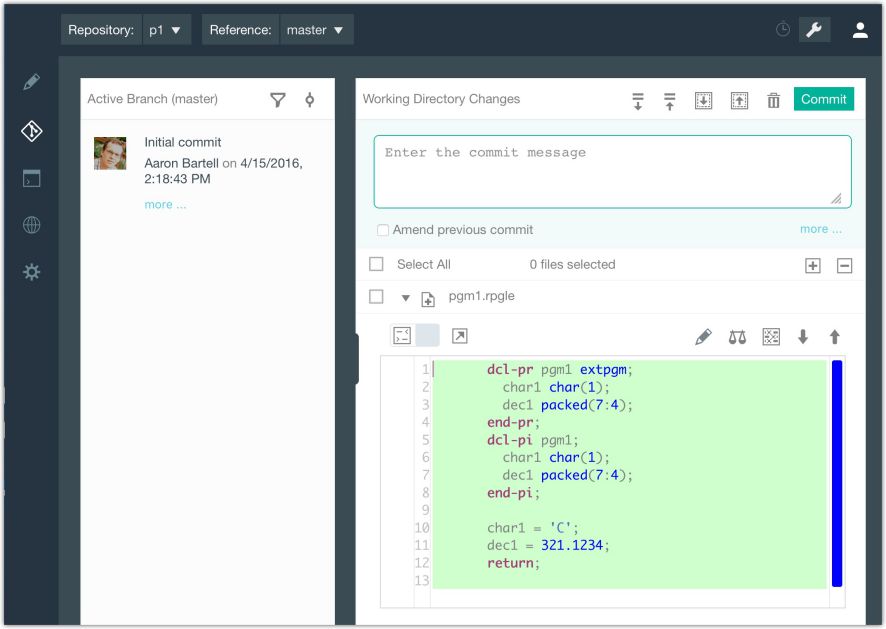Collapse the pgm1.rpgle diff section
This screenshot has width=886, height=629.
click(405, 298)
